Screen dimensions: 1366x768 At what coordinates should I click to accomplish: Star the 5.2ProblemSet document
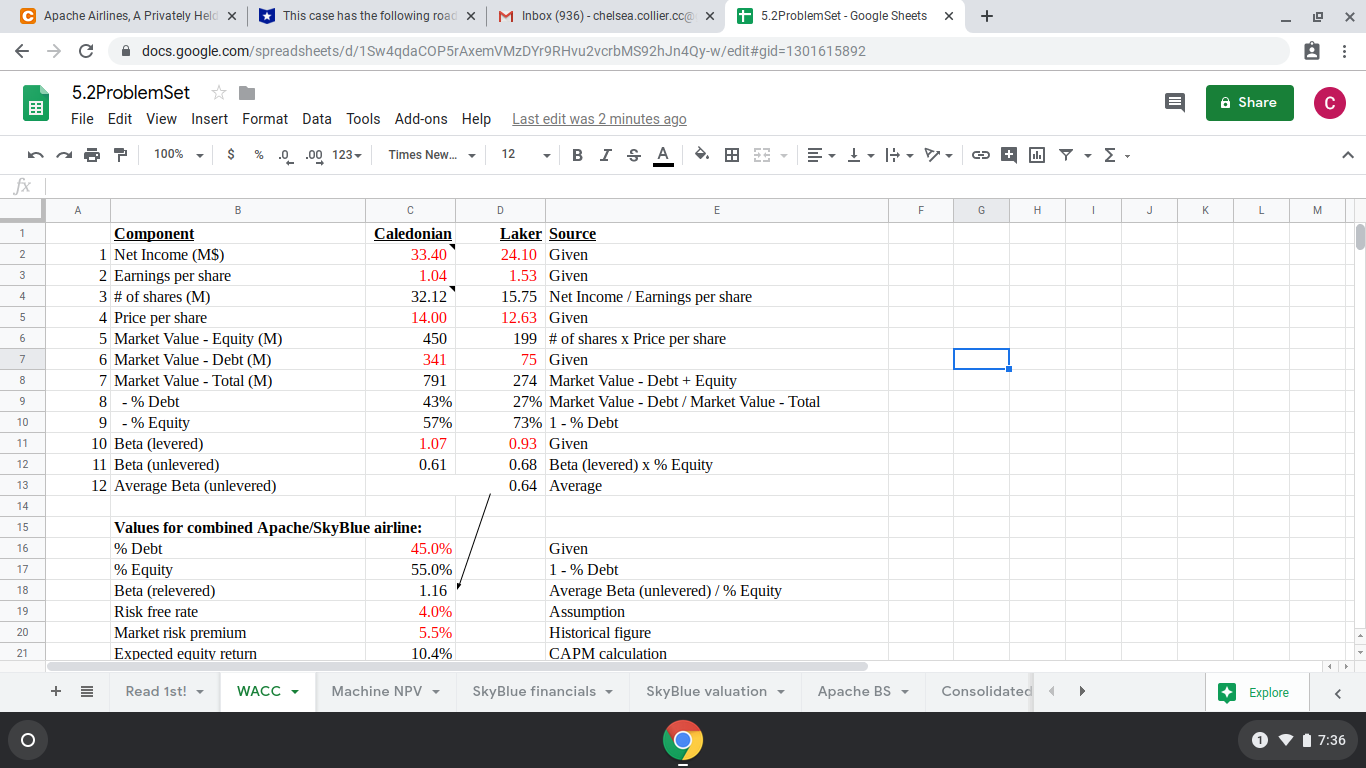click(x=219, y=93)
